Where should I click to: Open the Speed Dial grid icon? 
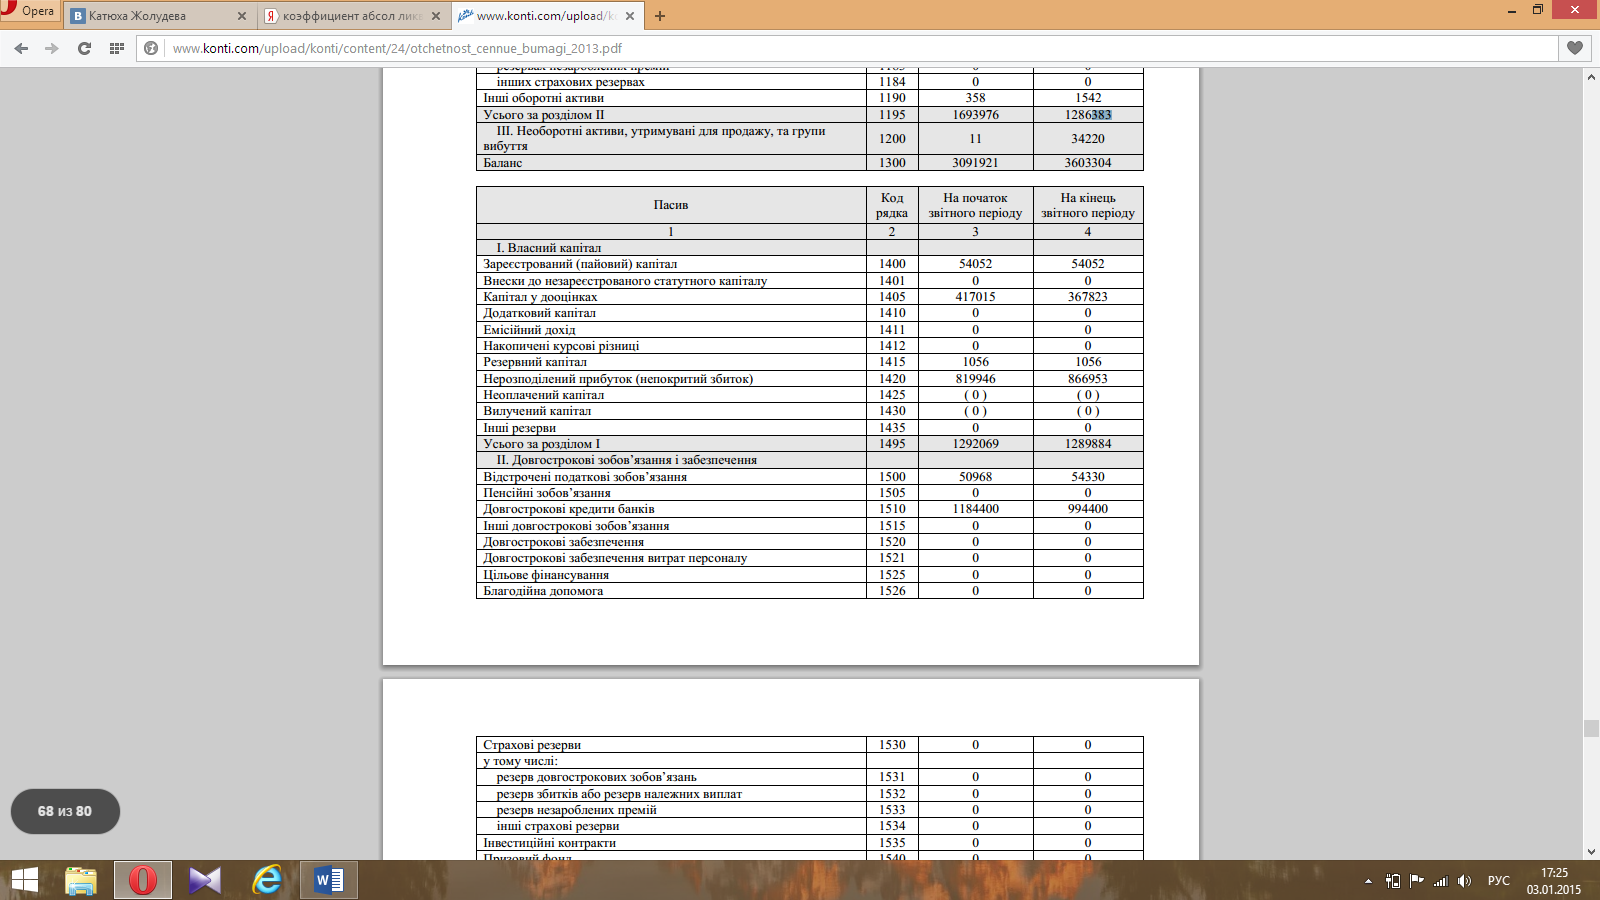116,48
